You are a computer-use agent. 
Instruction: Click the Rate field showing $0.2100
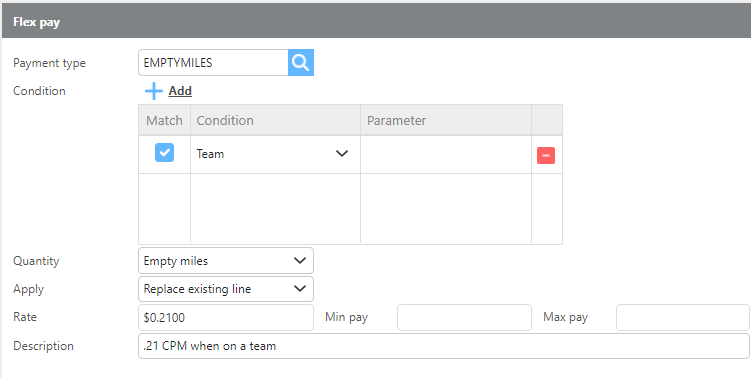click(x=226, y=317)
